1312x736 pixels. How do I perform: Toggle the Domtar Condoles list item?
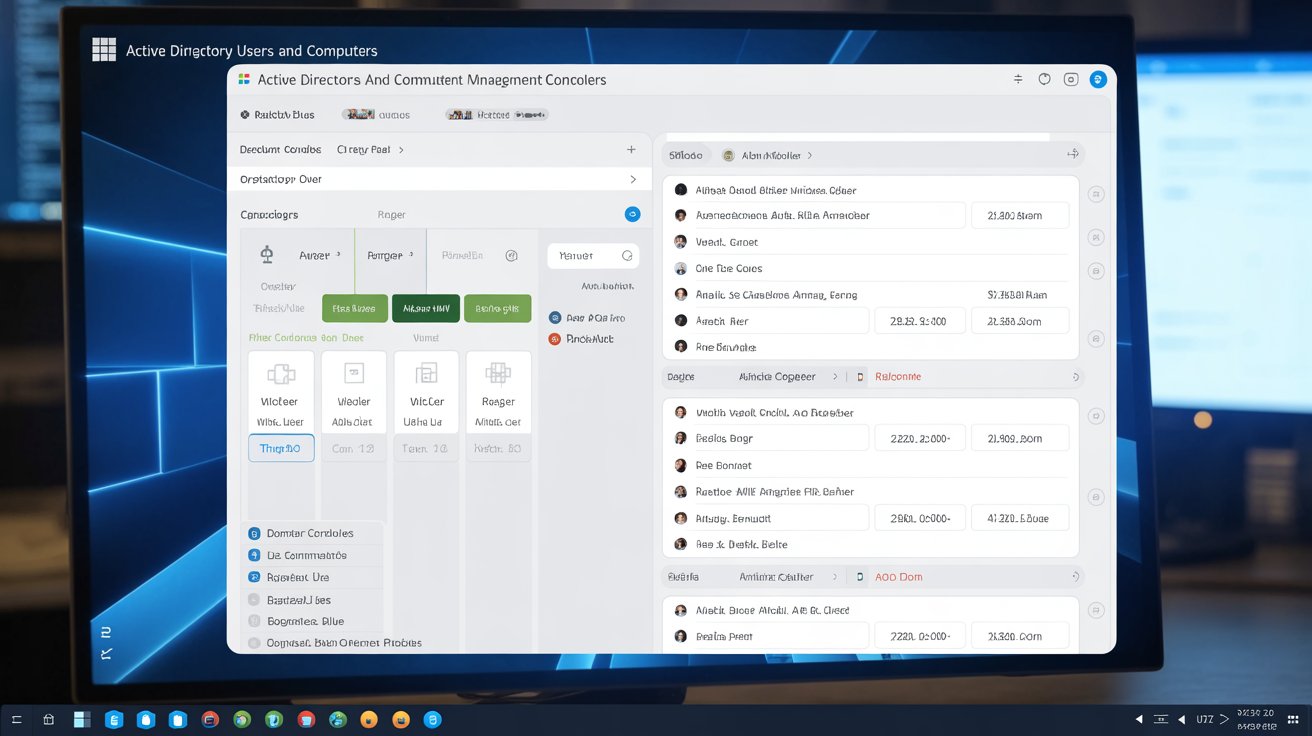tap(254, 534)
